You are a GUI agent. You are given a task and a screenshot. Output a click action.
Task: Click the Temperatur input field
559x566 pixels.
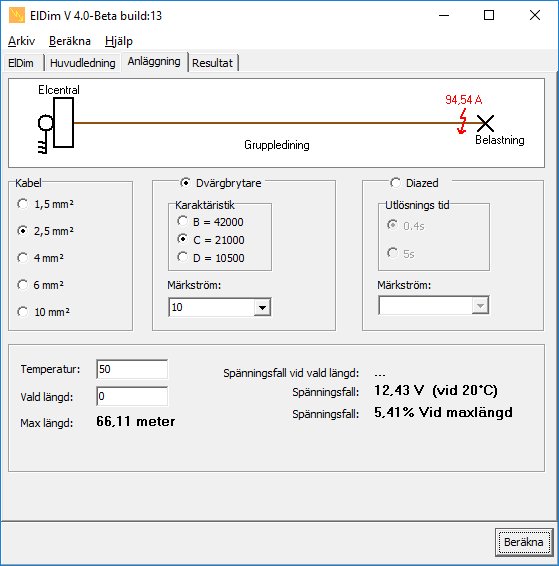coord(132,369)
